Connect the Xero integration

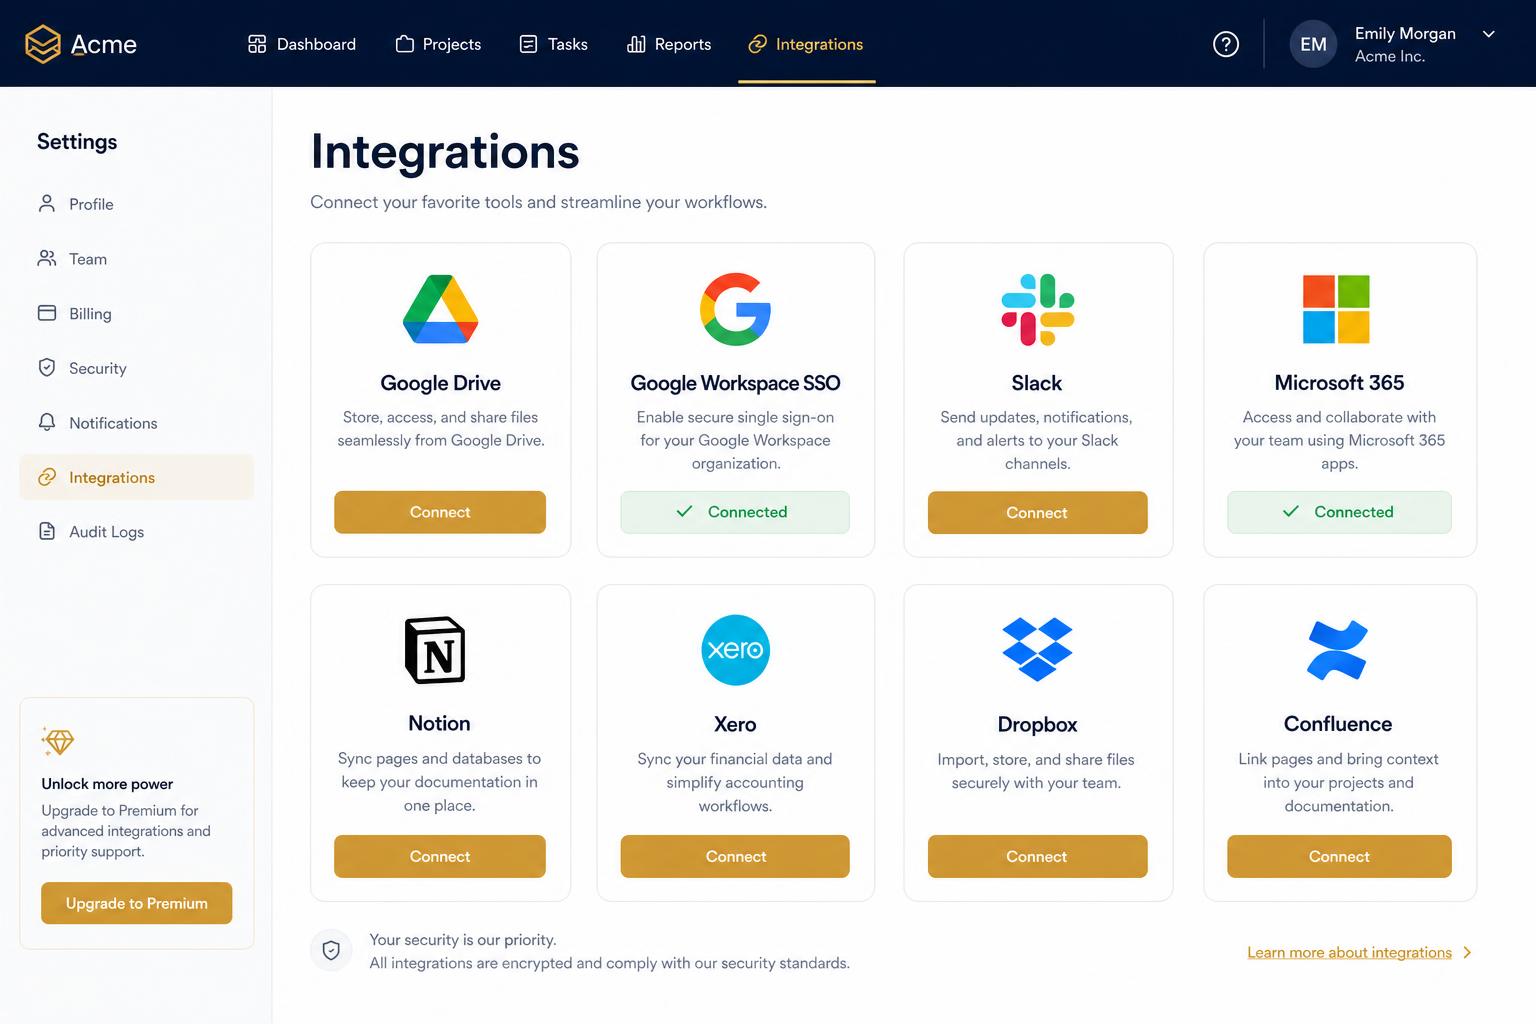tap(735, 856)
